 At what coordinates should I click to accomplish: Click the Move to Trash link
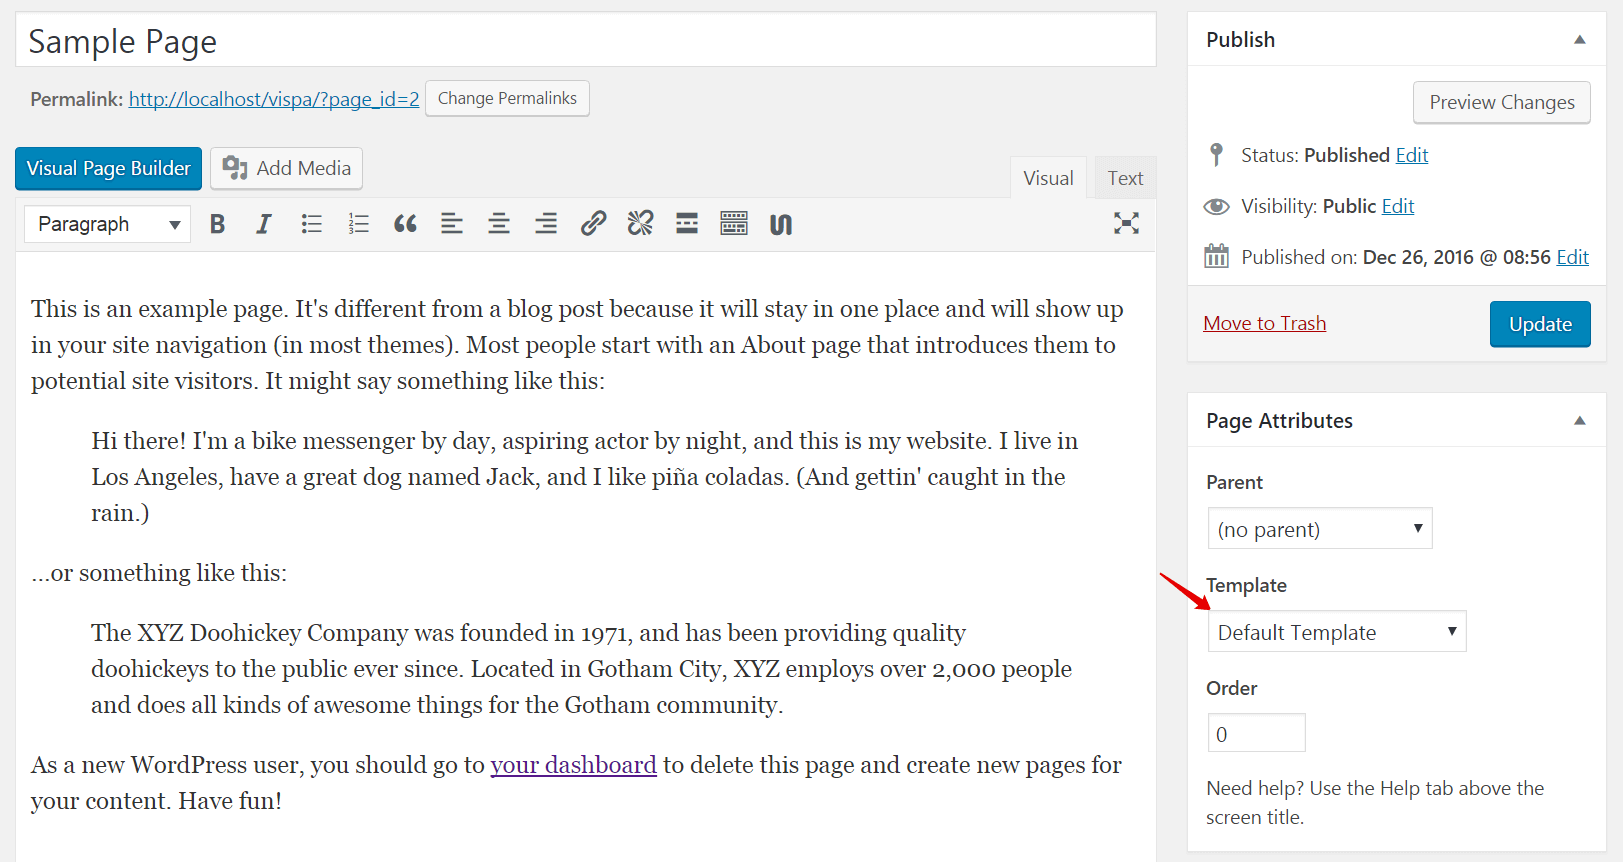point(1264,323)
